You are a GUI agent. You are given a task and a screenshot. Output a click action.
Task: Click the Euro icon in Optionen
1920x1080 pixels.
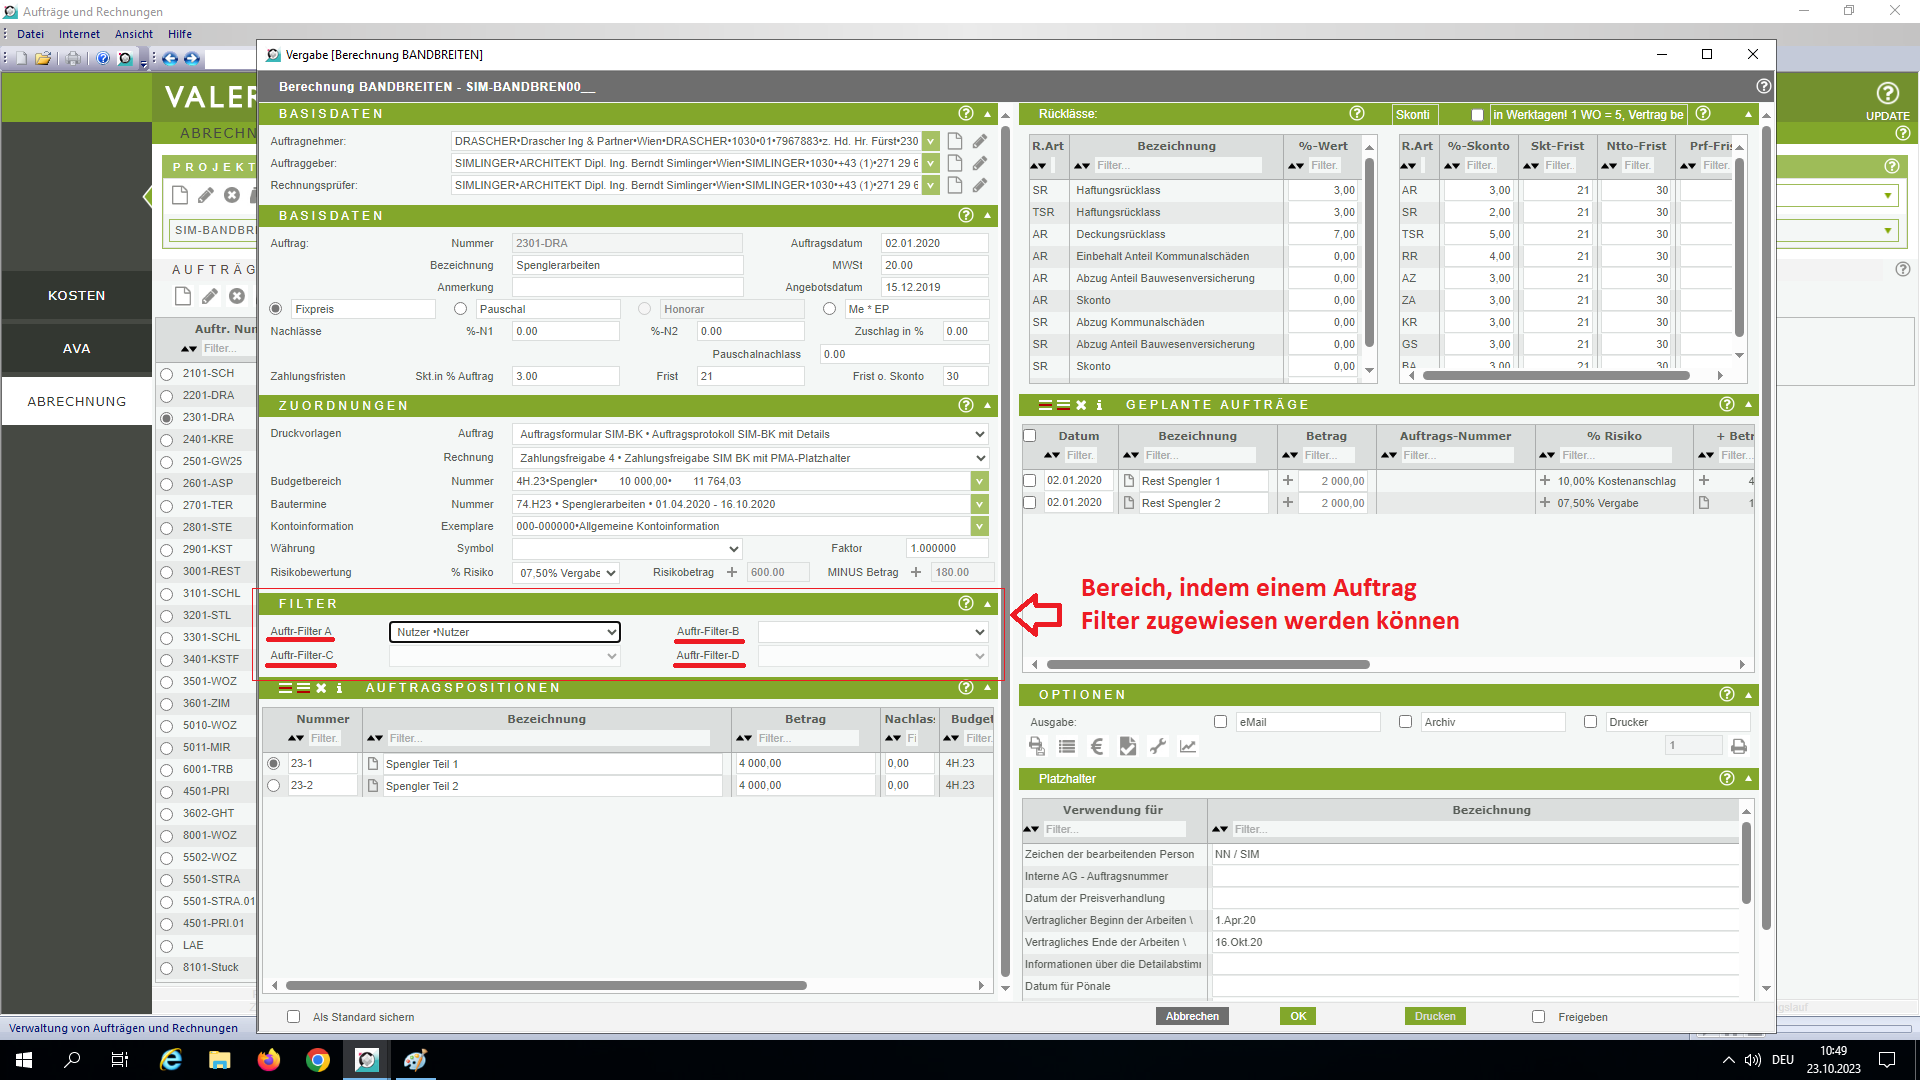(x=1097, y=746)
